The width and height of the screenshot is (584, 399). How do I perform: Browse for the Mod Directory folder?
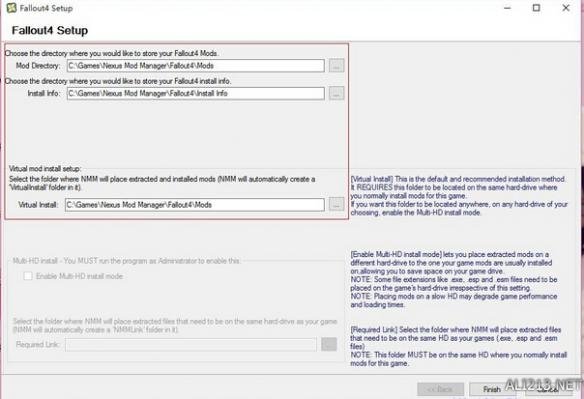click(336, 66)
